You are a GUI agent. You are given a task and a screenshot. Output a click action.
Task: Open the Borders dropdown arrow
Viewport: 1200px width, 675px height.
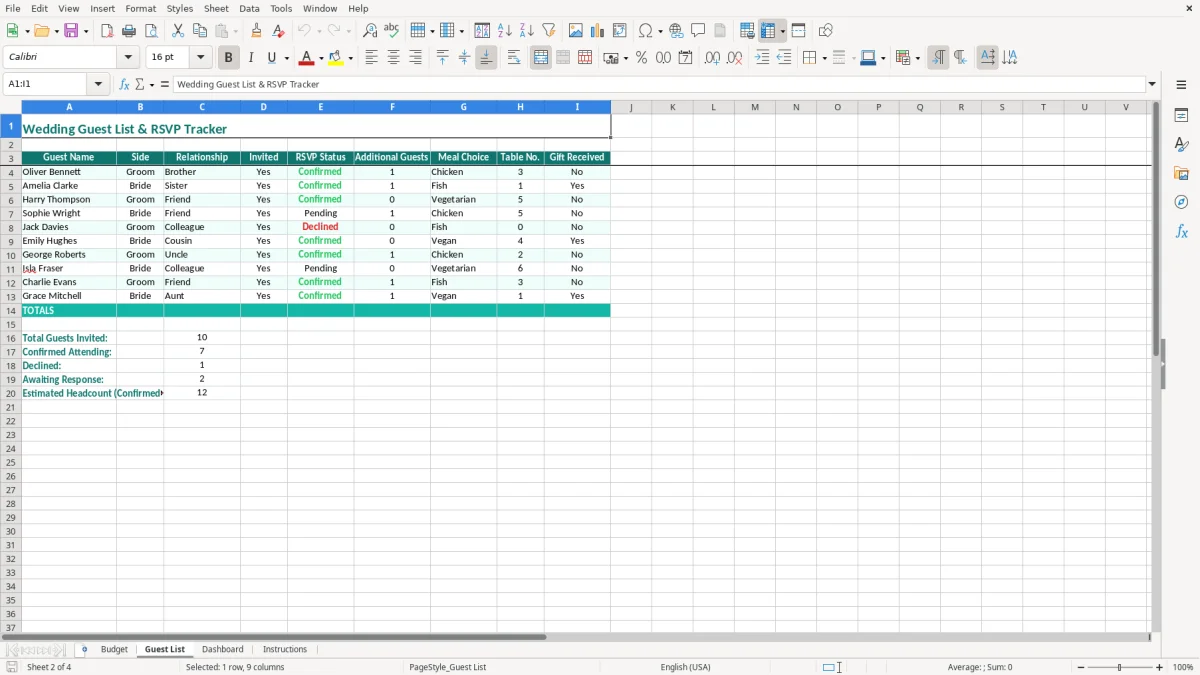pos(823,58)
